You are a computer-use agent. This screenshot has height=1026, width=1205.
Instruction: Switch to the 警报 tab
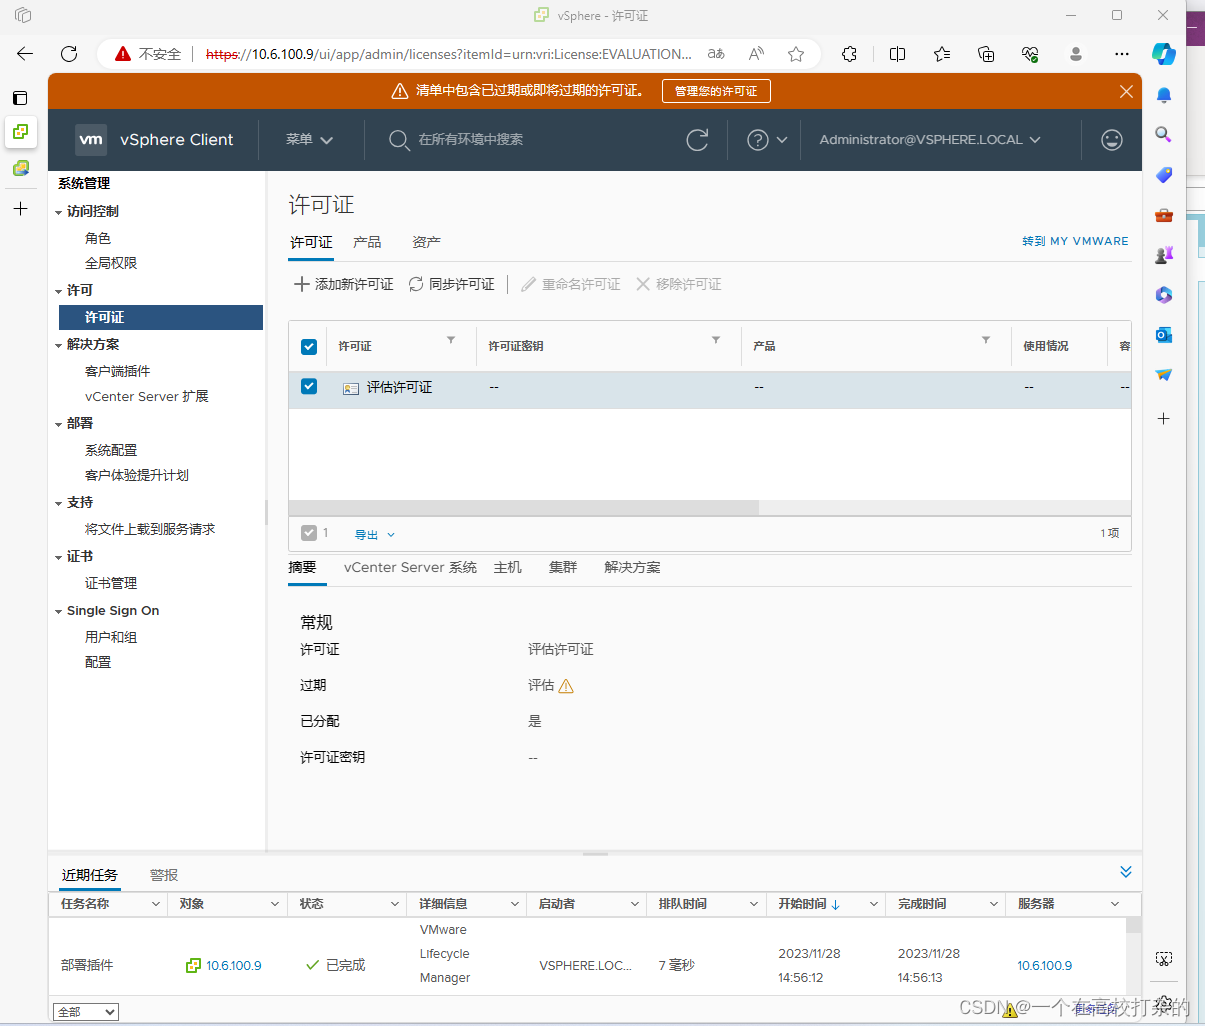164,875
